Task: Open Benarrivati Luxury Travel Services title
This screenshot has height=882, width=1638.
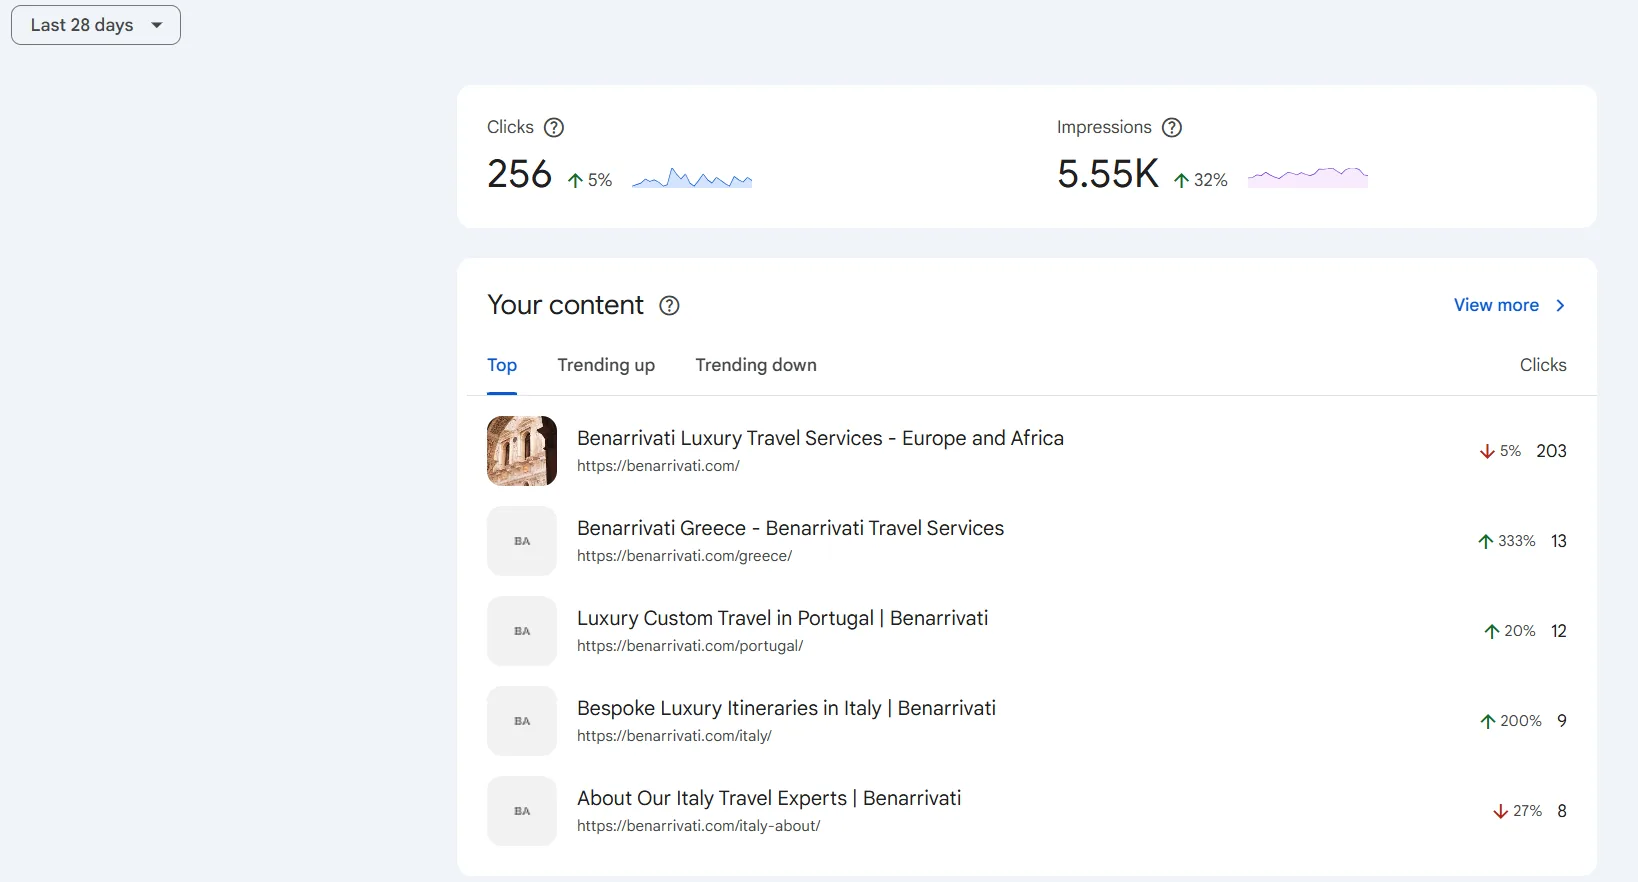Action: [x=820, y=438]
